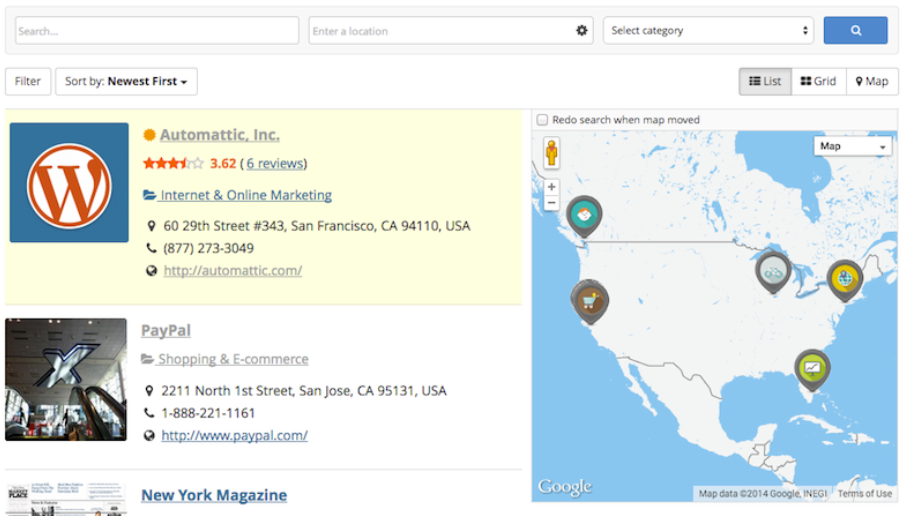The image size is (907, 516).
Task: Click Automattic address 60 29th Street
Action: click(316, 226)
